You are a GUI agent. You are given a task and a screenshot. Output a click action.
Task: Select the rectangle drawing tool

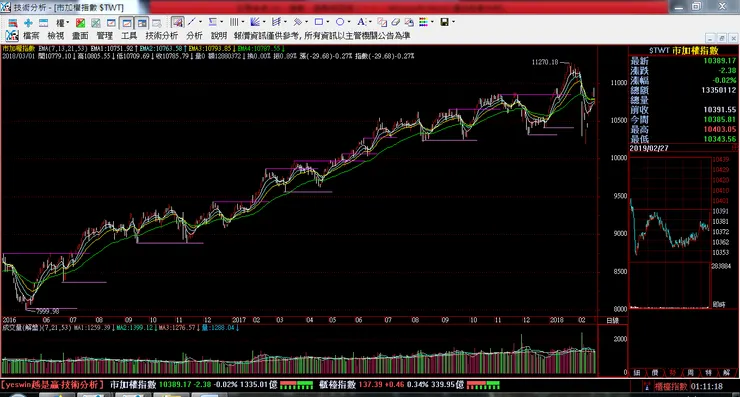pos(319,22)
